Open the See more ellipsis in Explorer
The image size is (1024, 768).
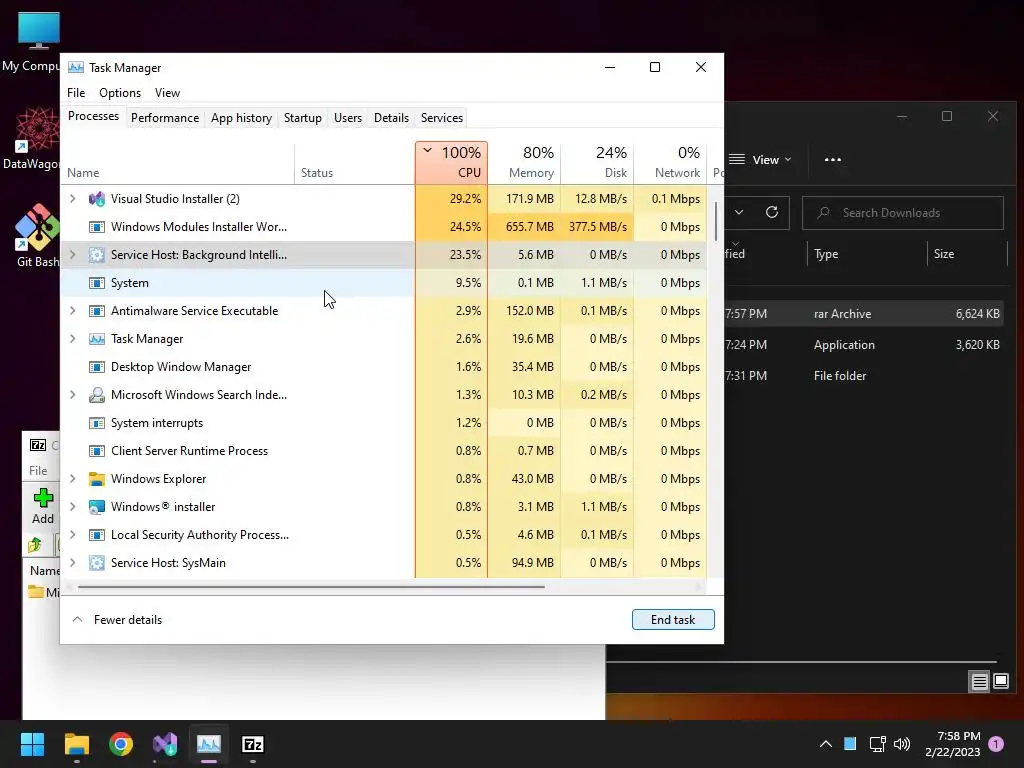pyautogui.click(x=833, y=159)
